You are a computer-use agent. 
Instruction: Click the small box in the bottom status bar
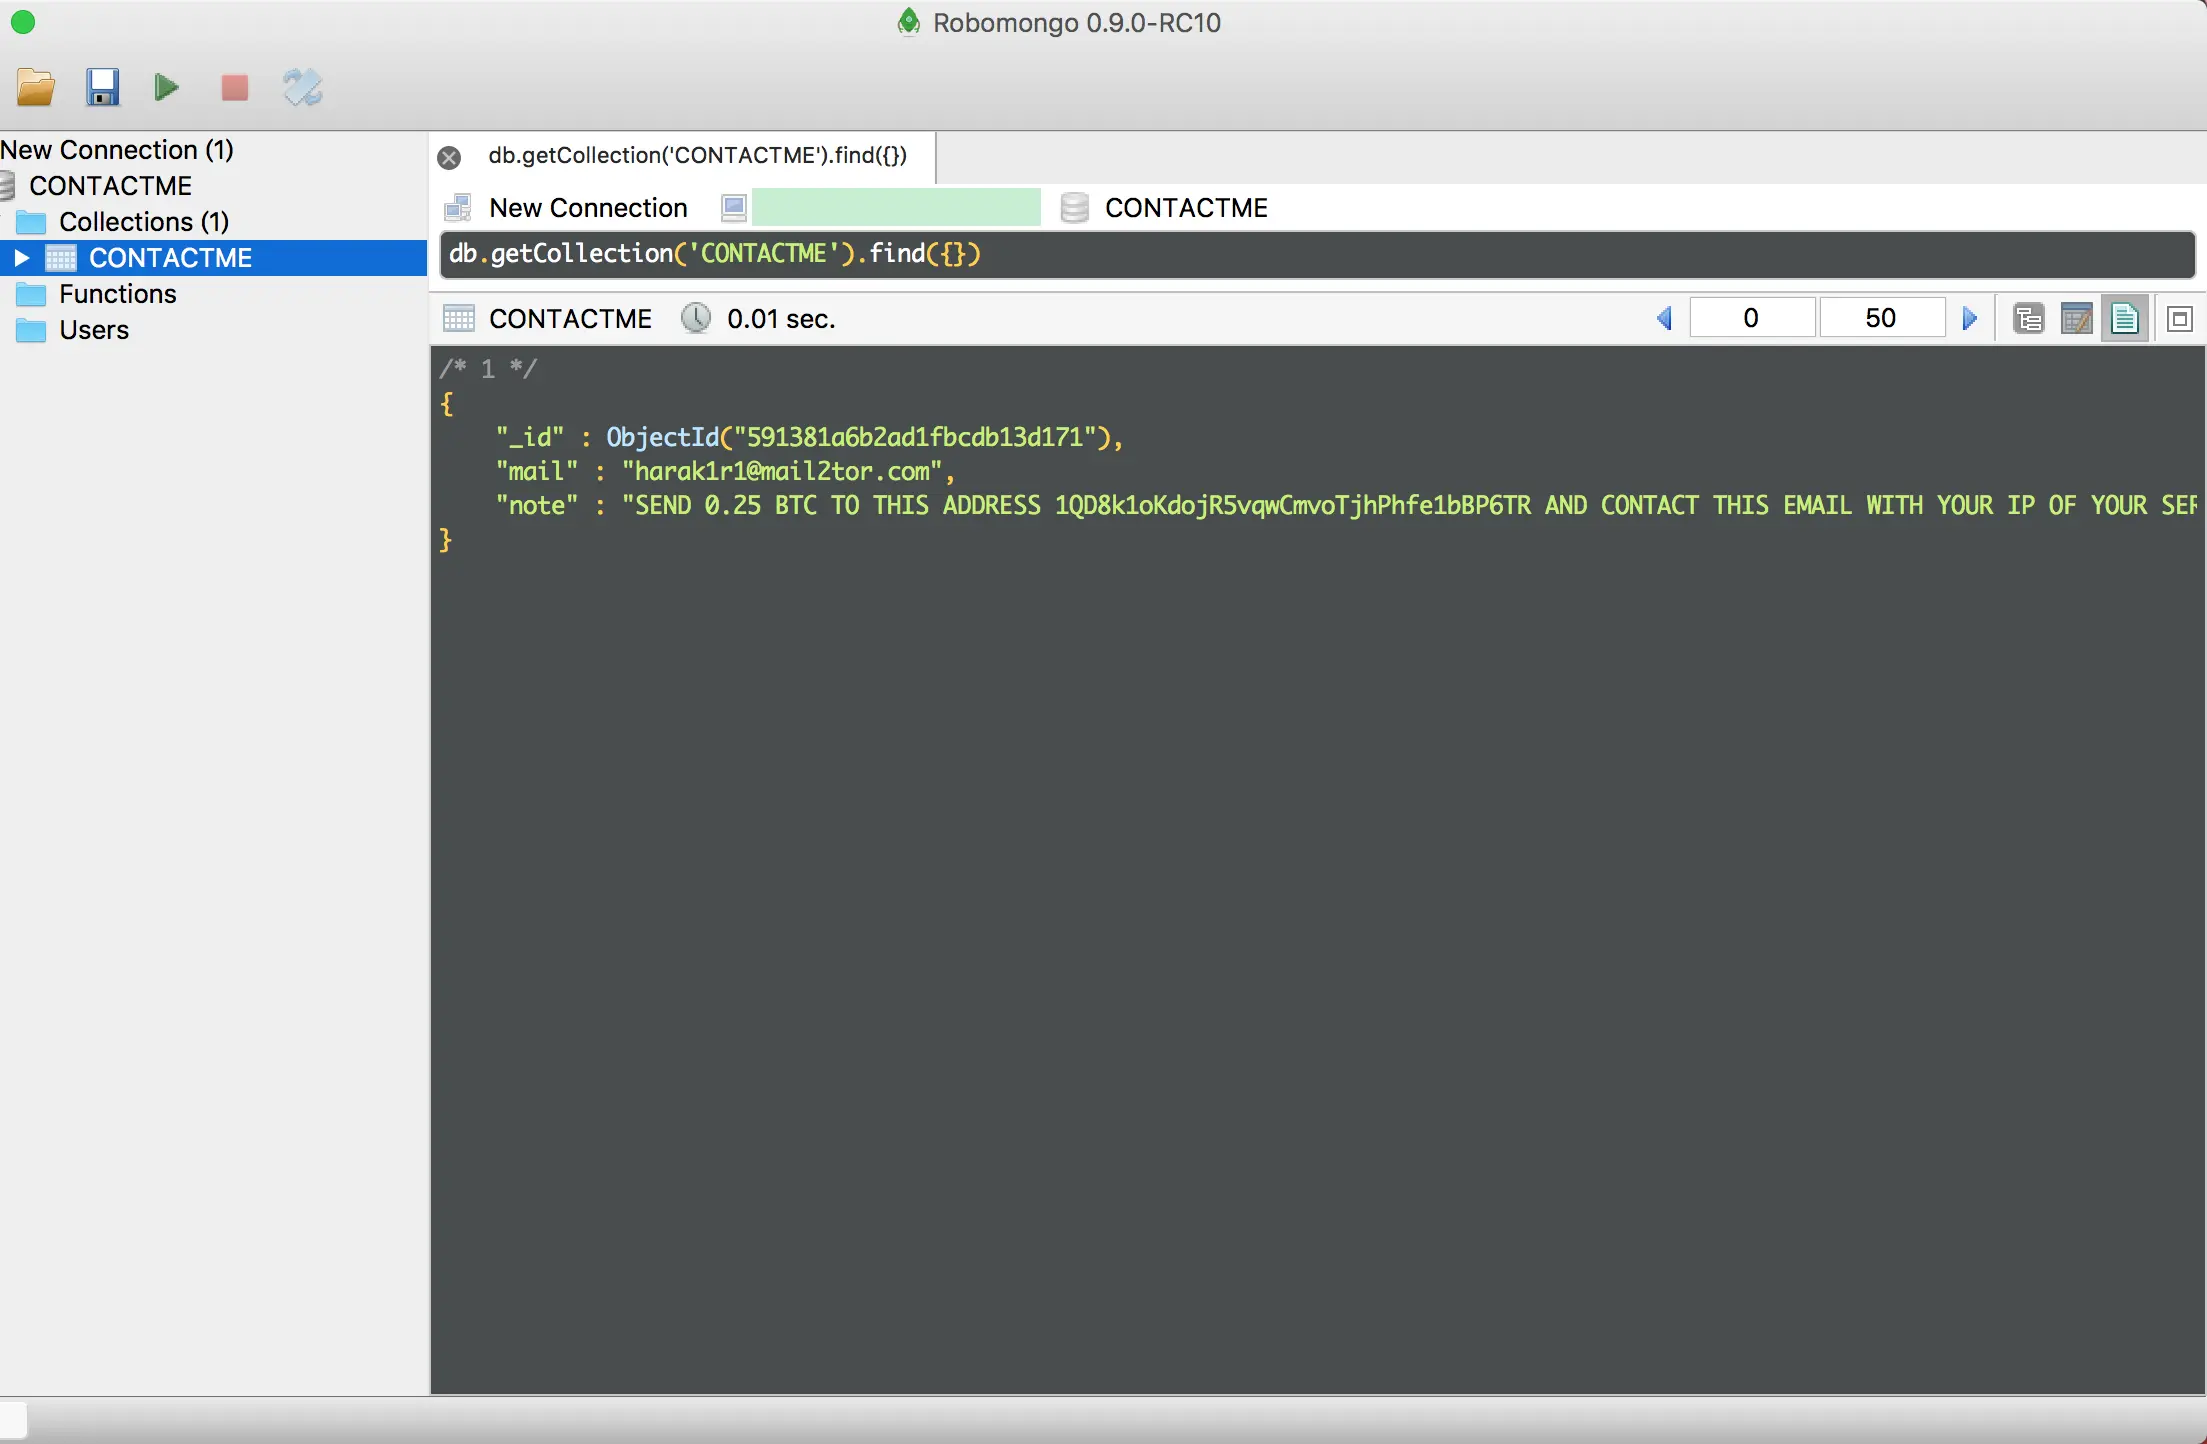click(14, 1420)
